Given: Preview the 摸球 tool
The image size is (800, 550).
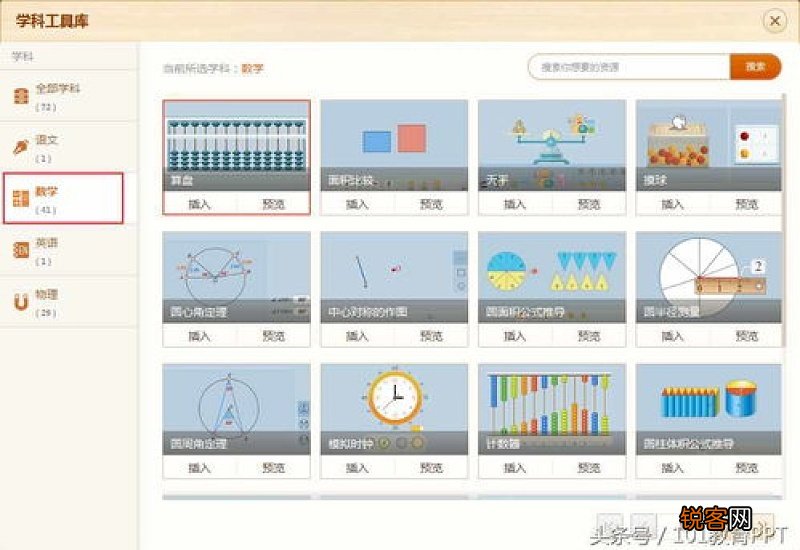Looking at the screenshot, I should 746,204.
